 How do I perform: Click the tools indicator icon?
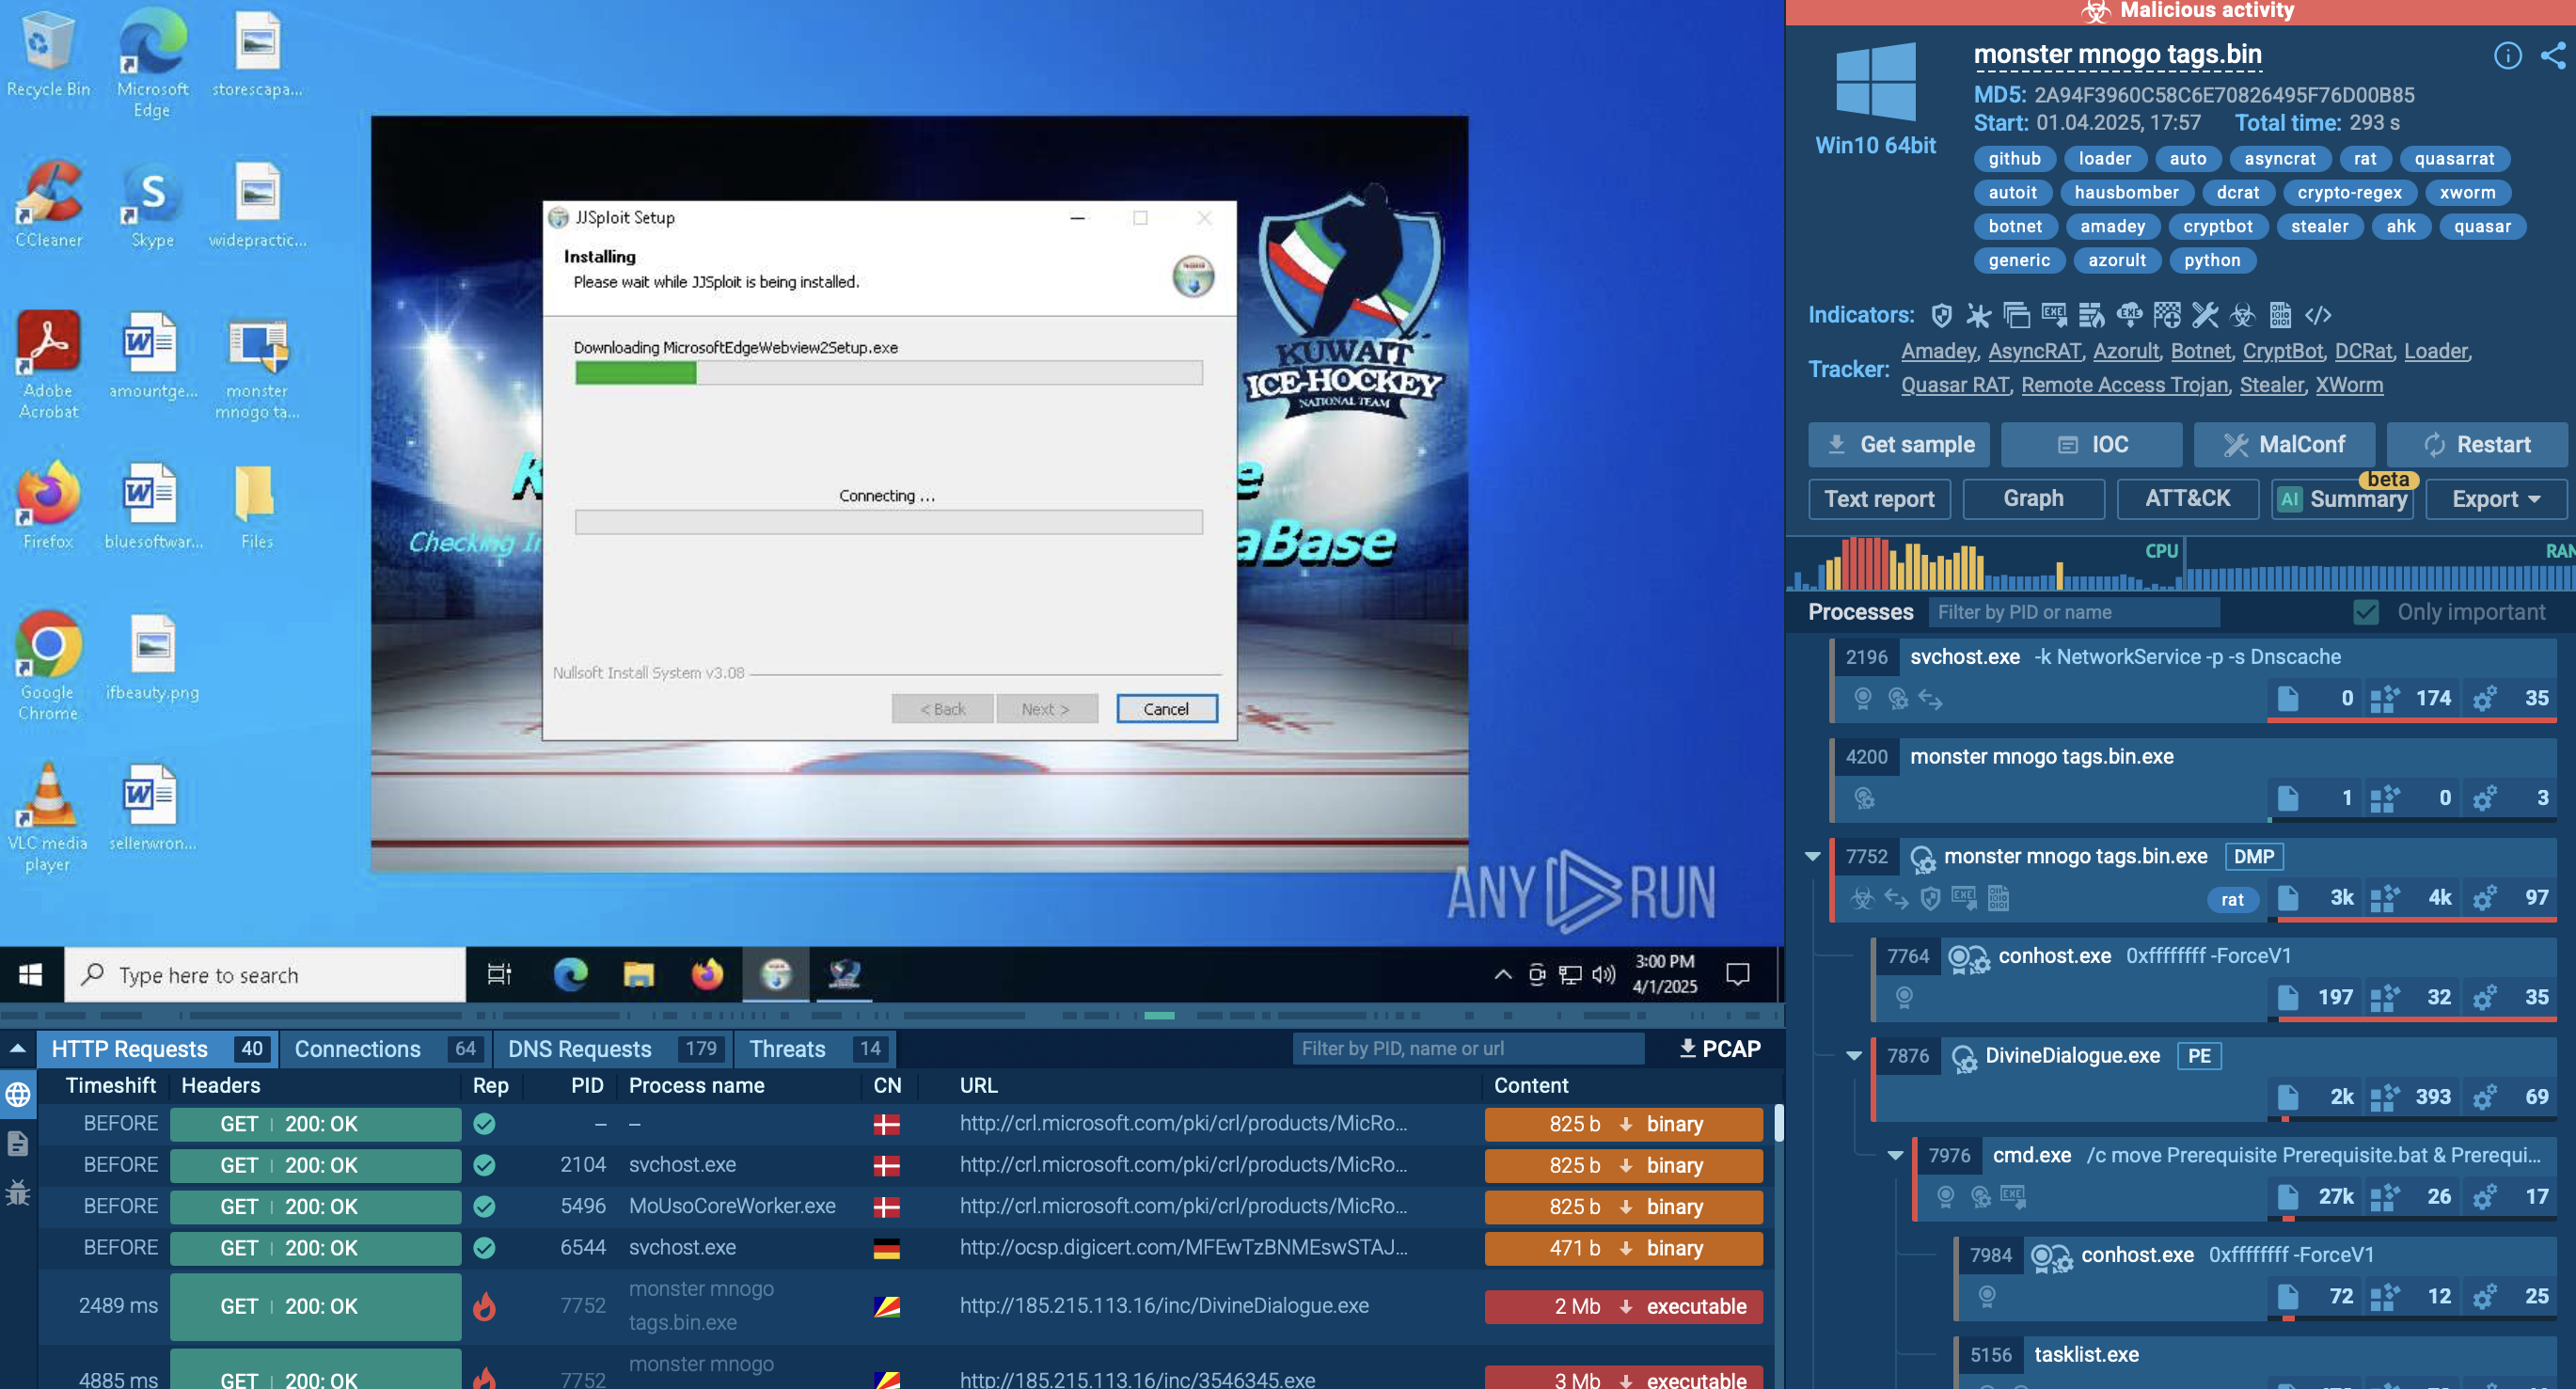[2205, 316]
